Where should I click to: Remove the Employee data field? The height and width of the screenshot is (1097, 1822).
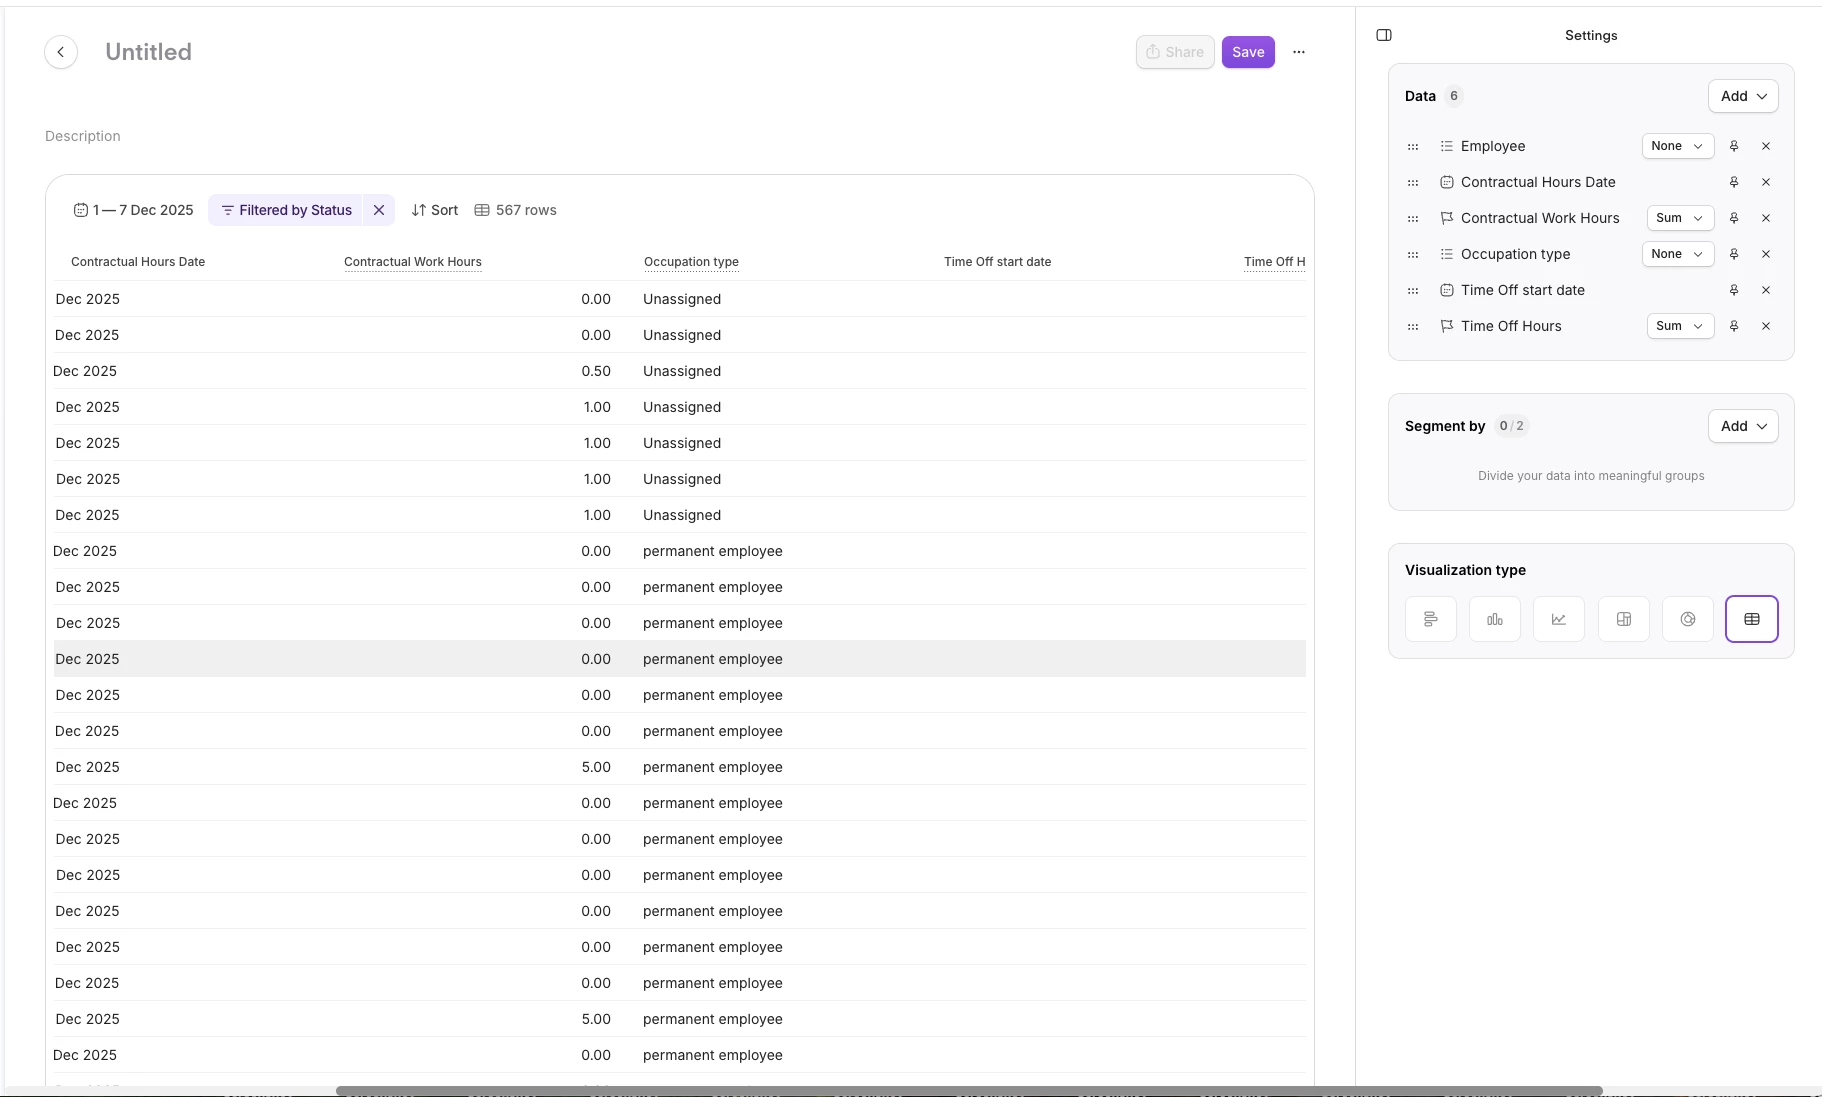pos(1766,146)
